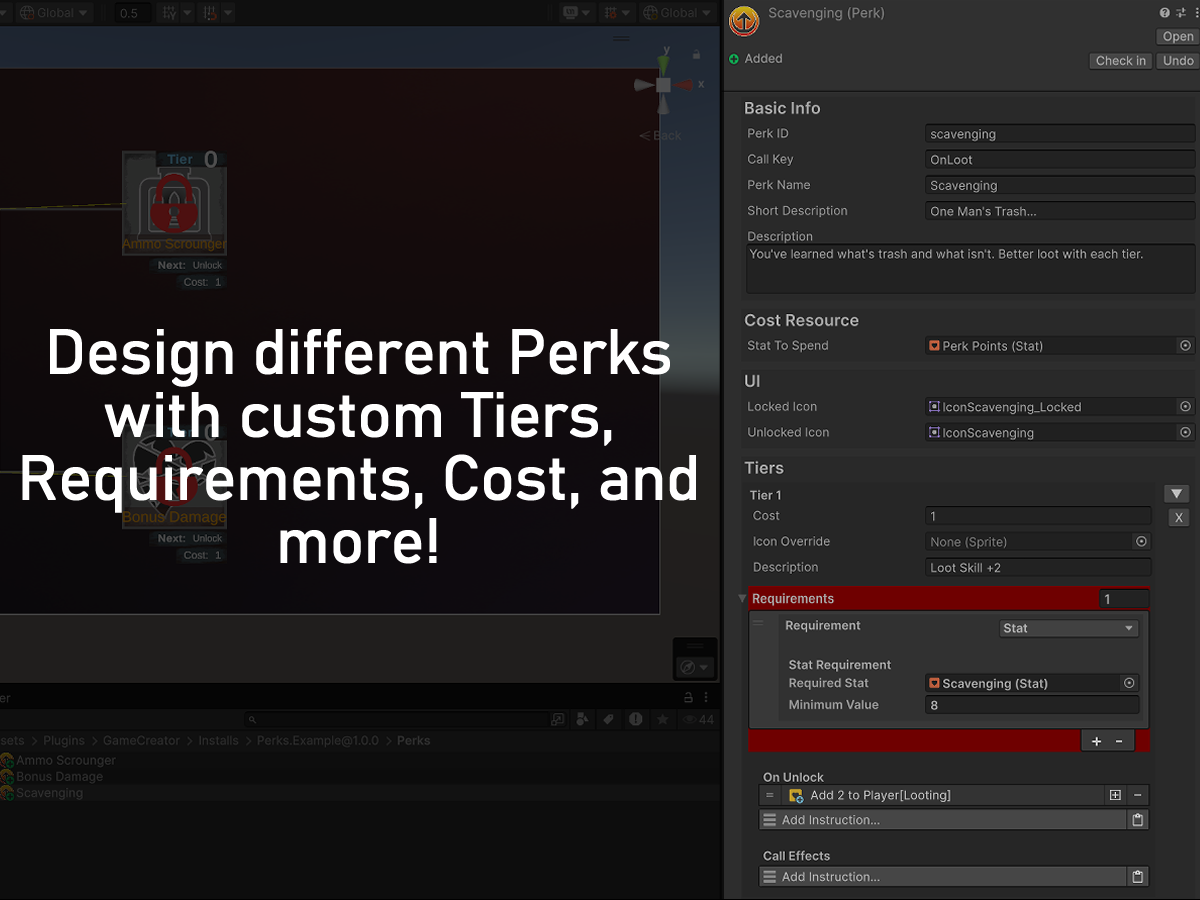Click the Tier 1 move-down arrow button
Screen dimensions: 1200x900
pos(1177,494)
